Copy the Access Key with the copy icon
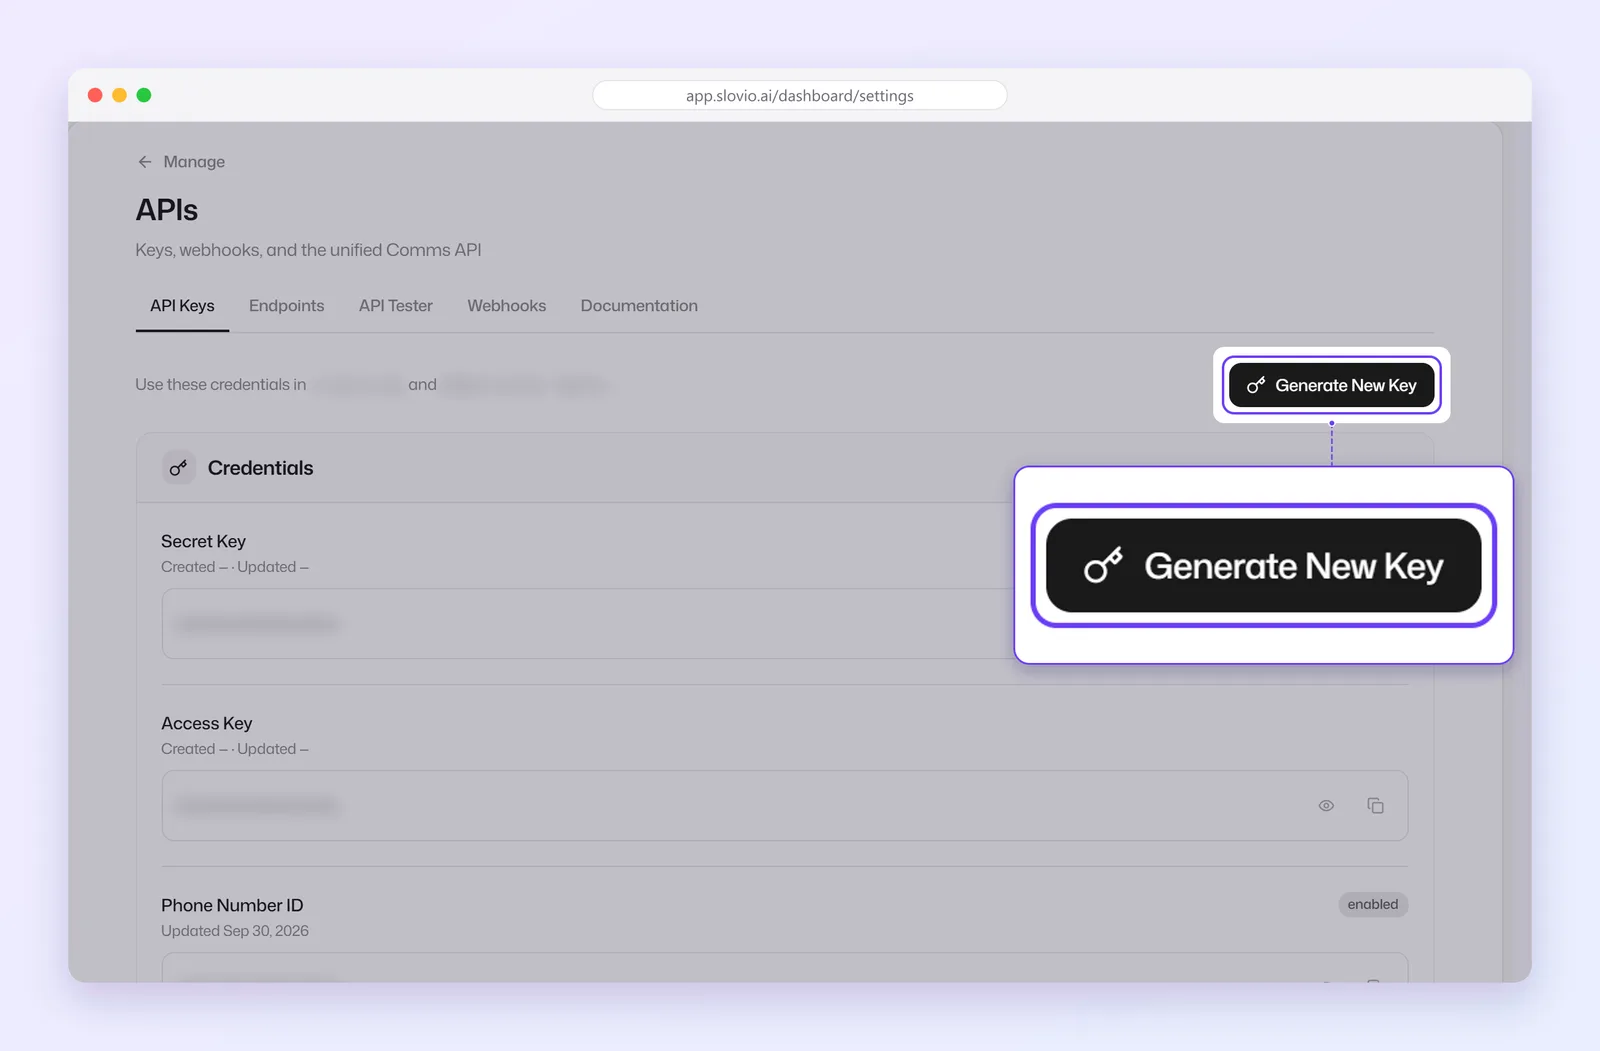Screen dimensions: 1600x1051 (1375, 806)
